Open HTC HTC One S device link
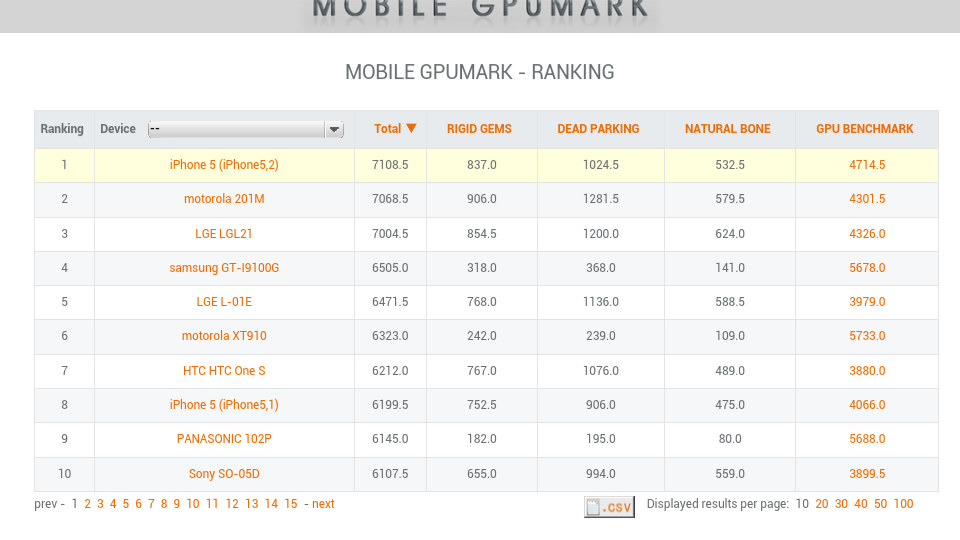Viewport: 960px width, 540px height. tap(224, 371)
